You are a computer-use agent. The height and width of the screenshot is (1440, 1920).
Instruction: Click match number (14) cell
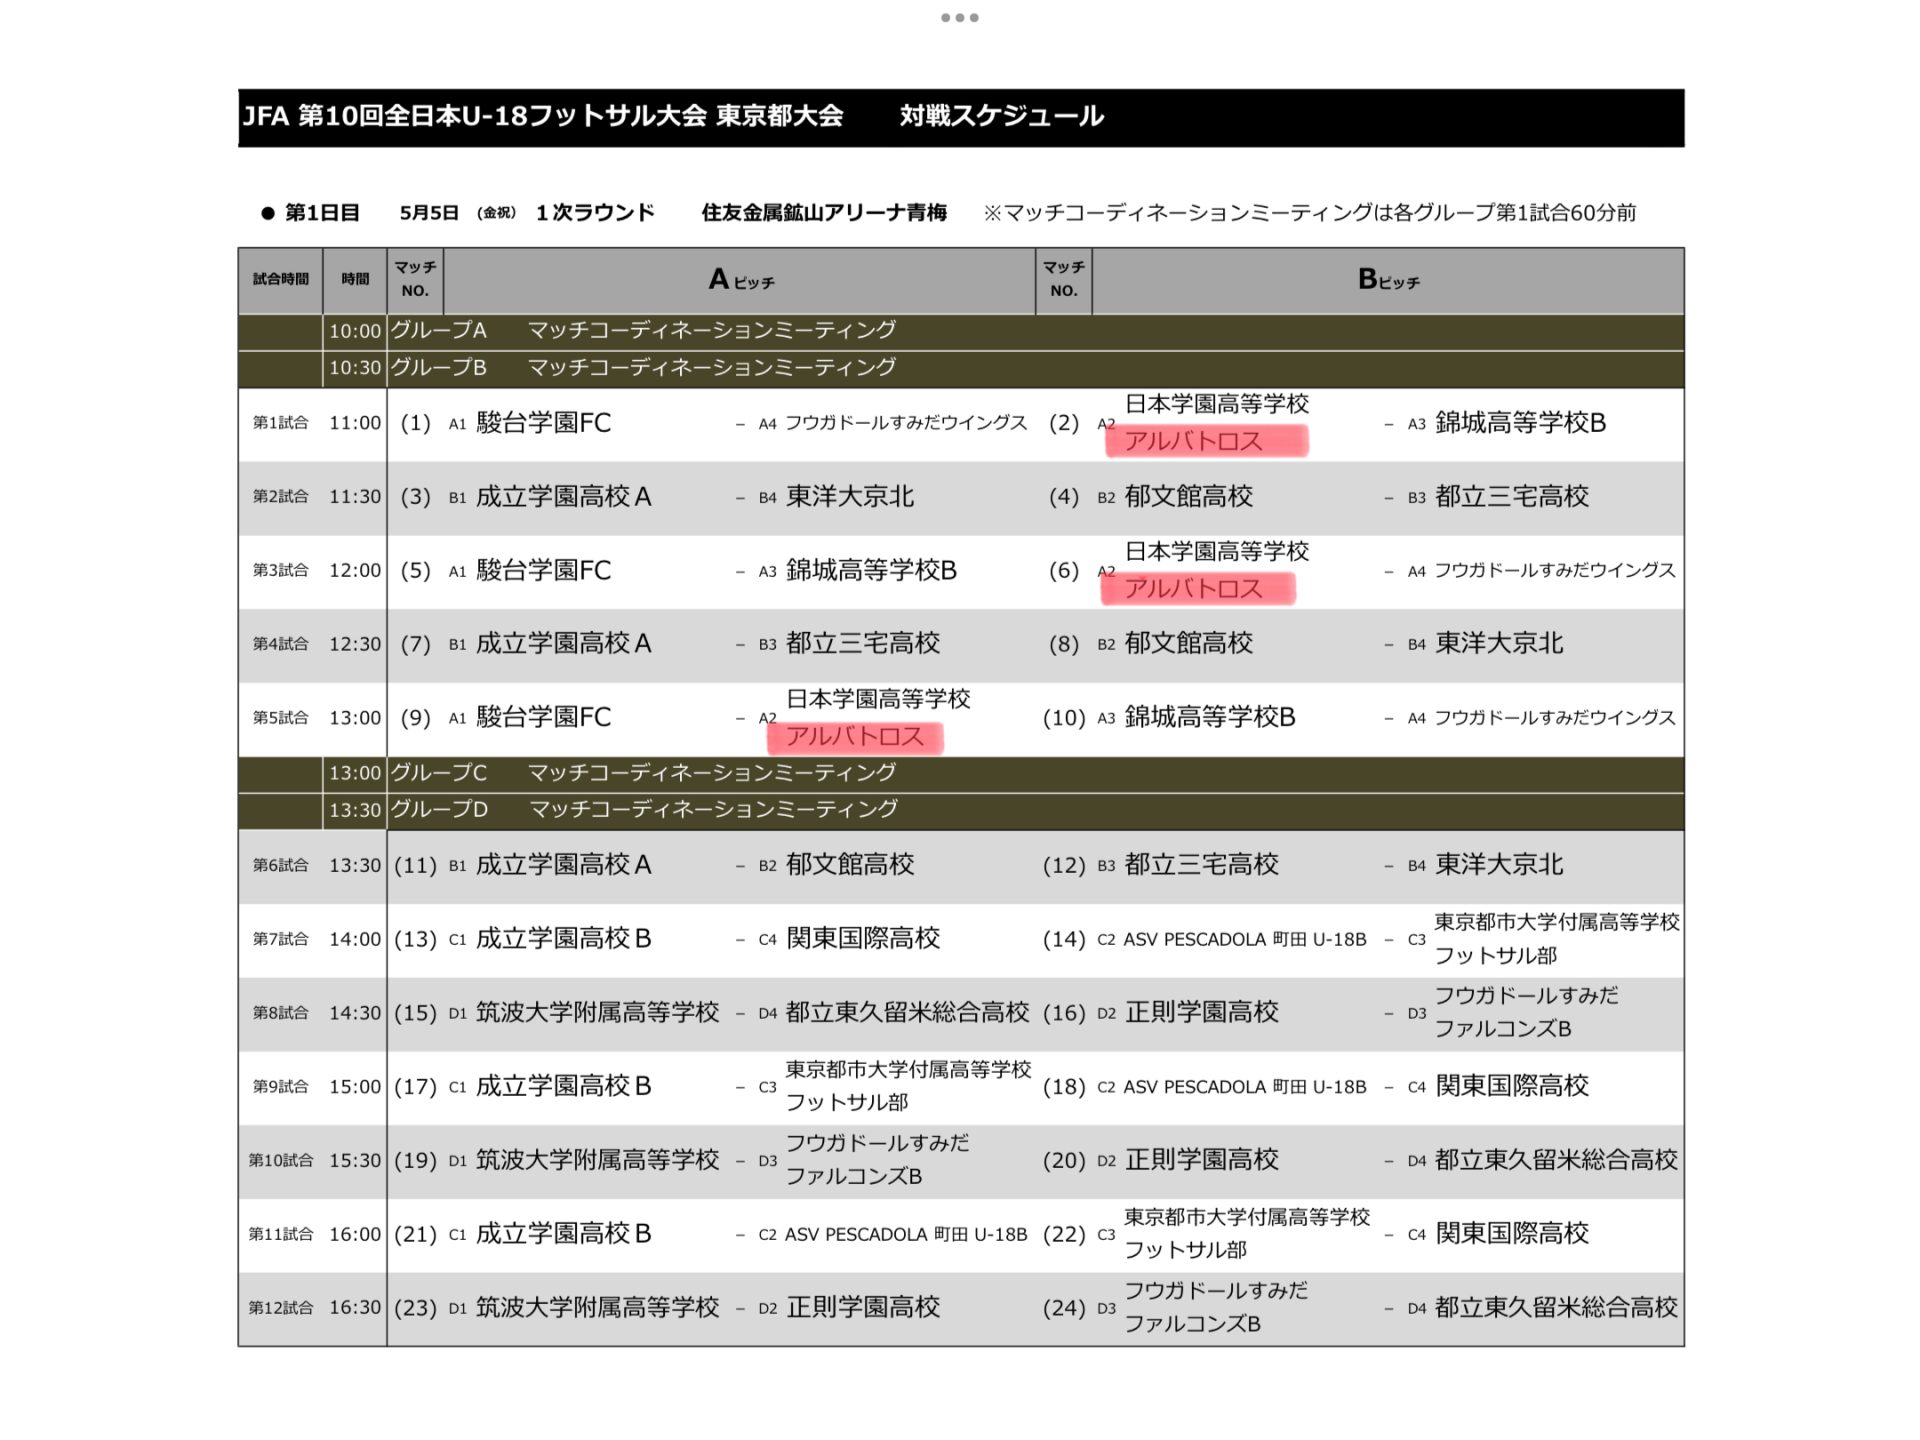1063,939
